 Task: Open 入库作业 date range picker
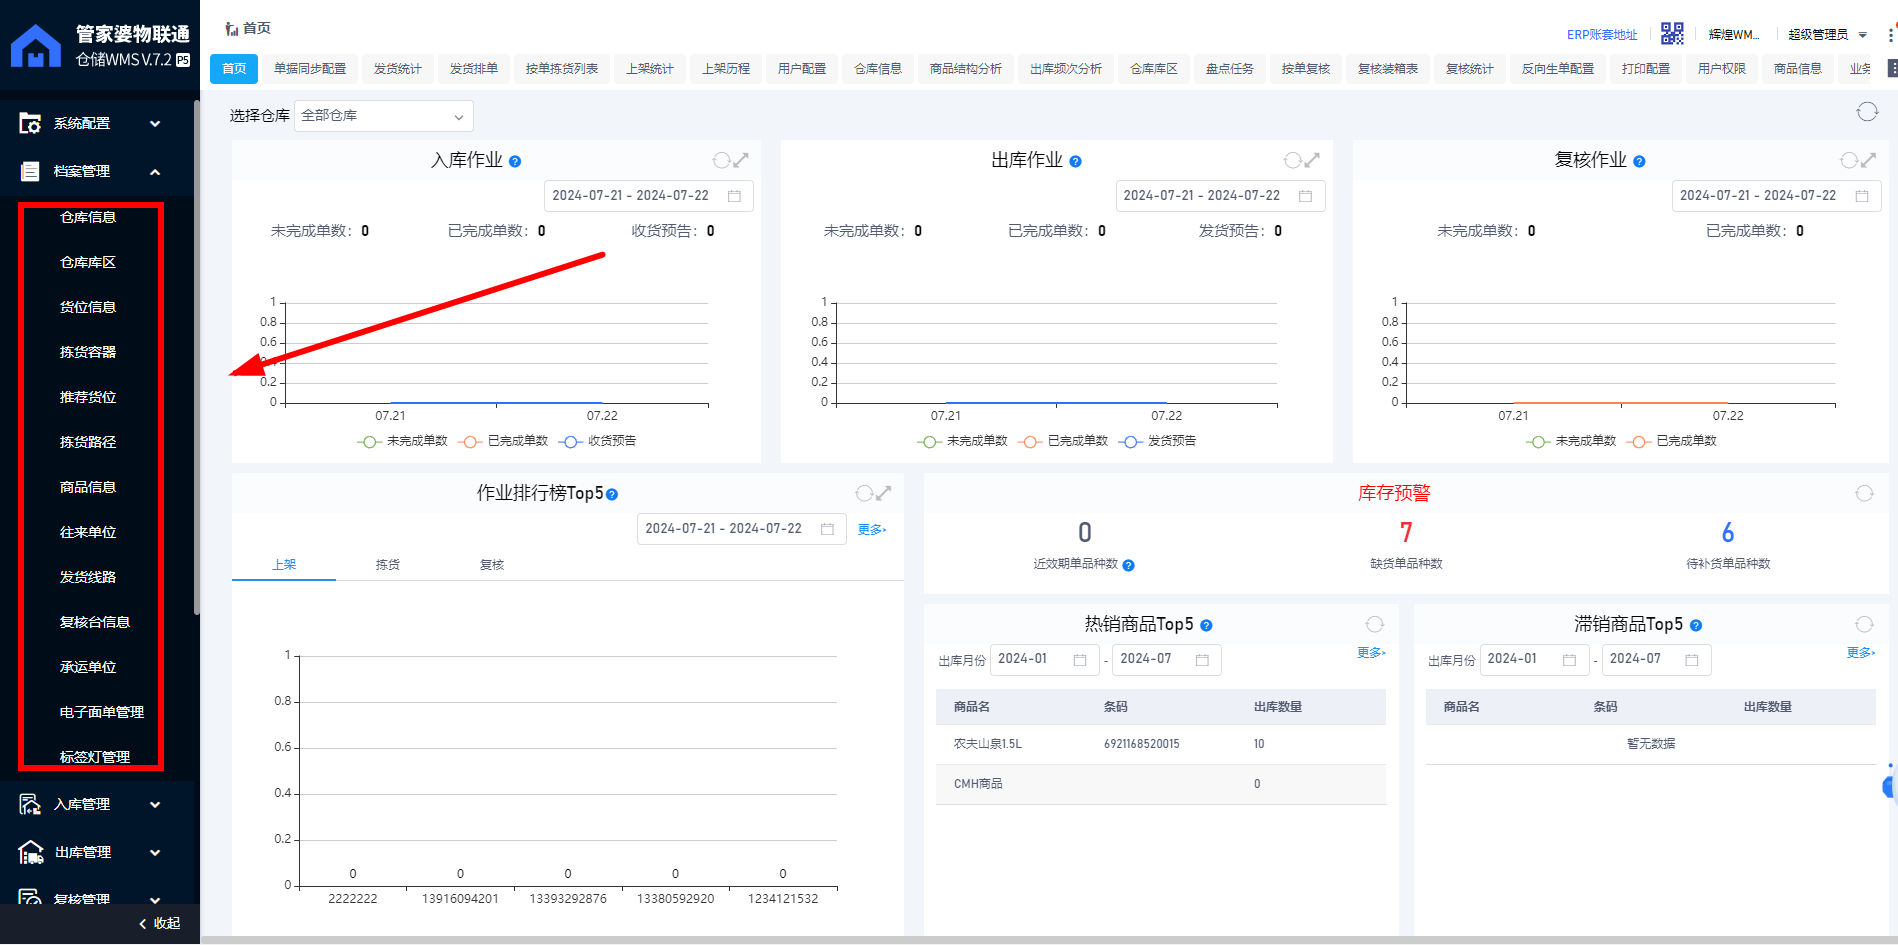point(648,196)
